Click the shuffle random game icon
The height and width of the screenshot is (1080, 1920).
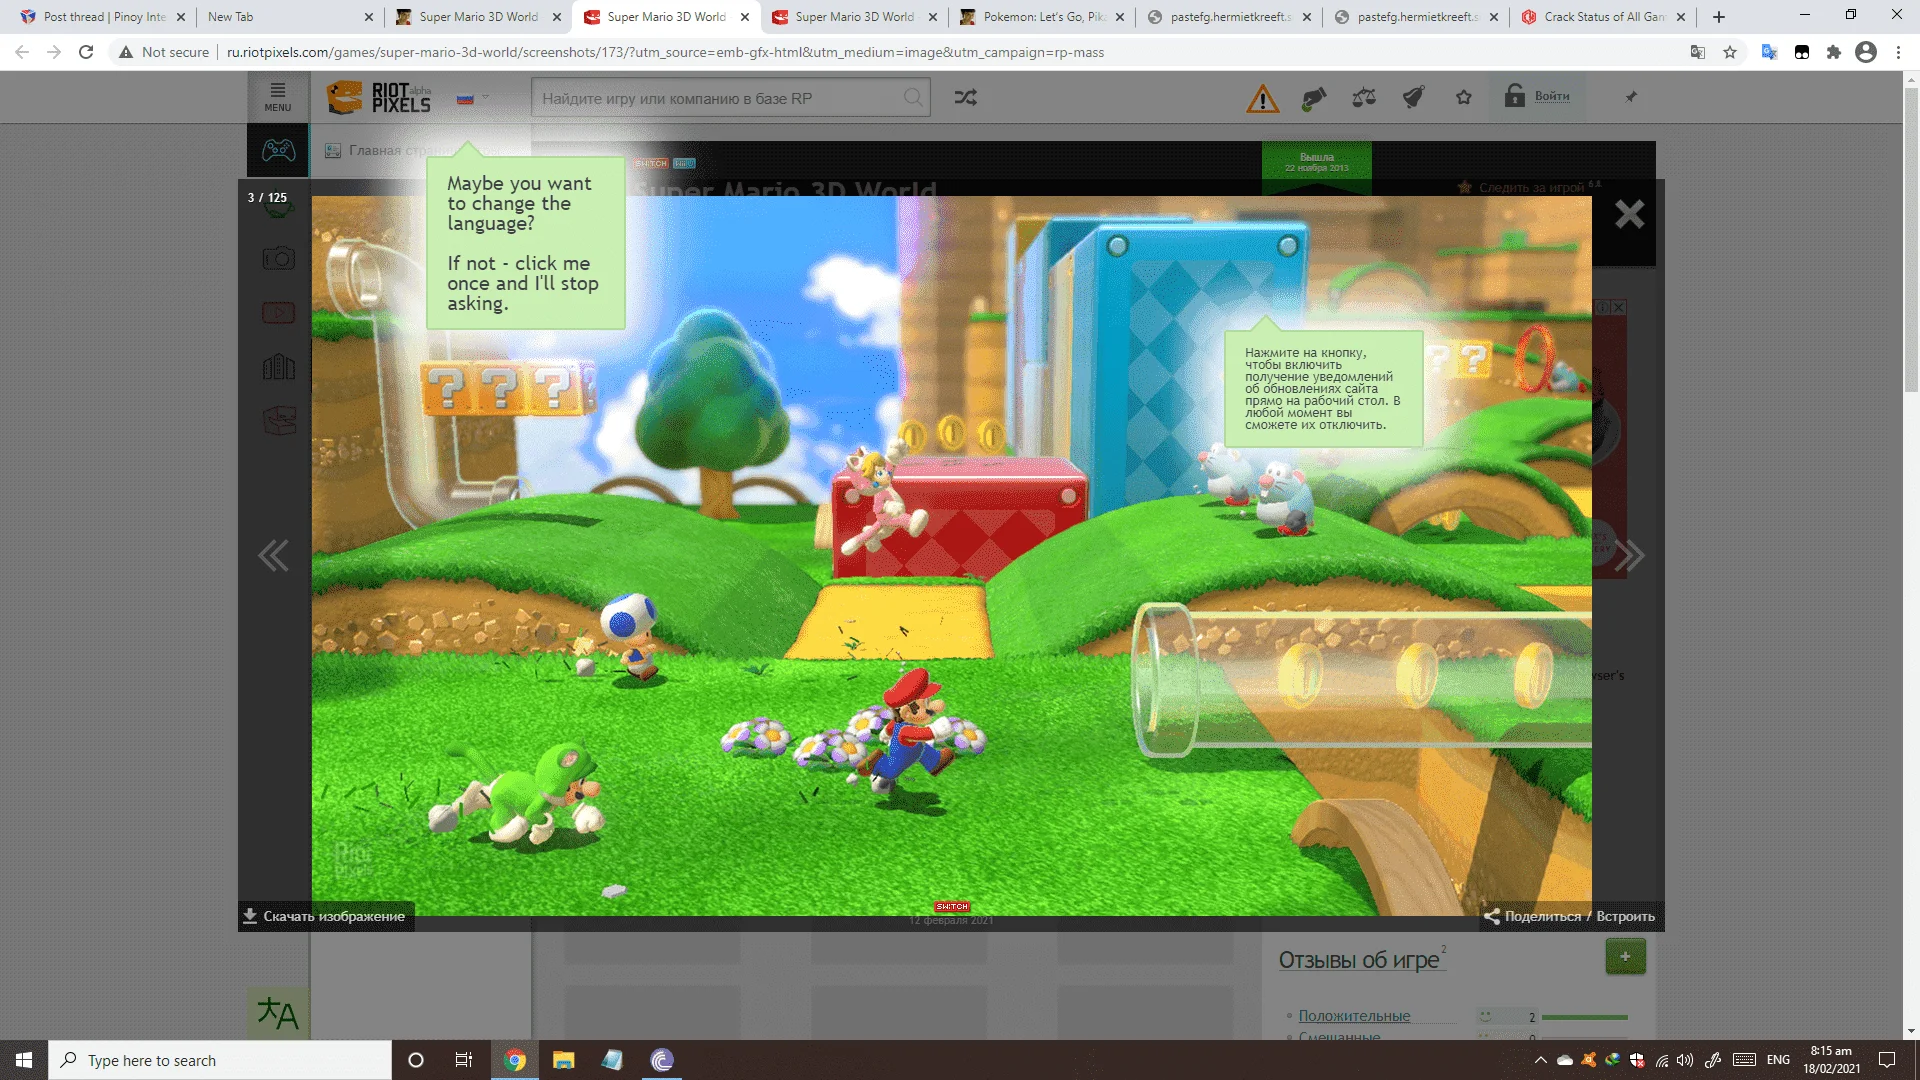click(x=965, y=98)
